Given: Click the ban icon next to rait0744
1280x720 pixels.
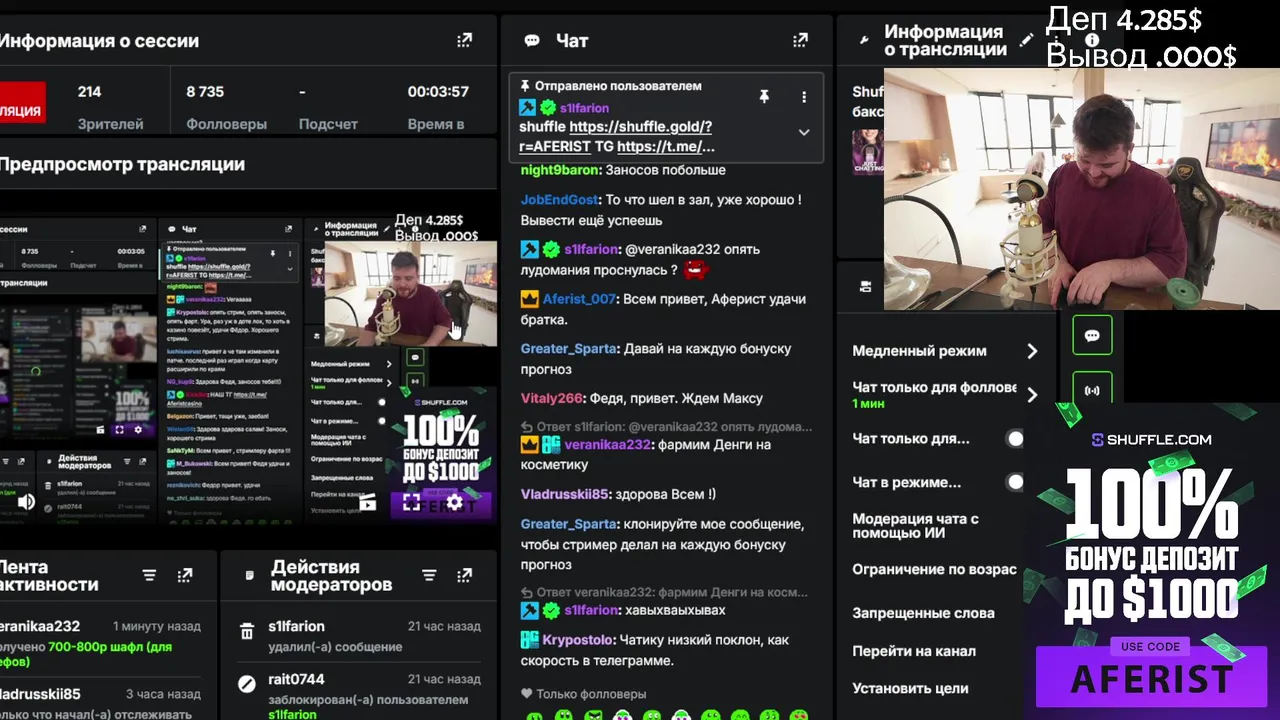Looking at the screenshot, I should 247,684.
